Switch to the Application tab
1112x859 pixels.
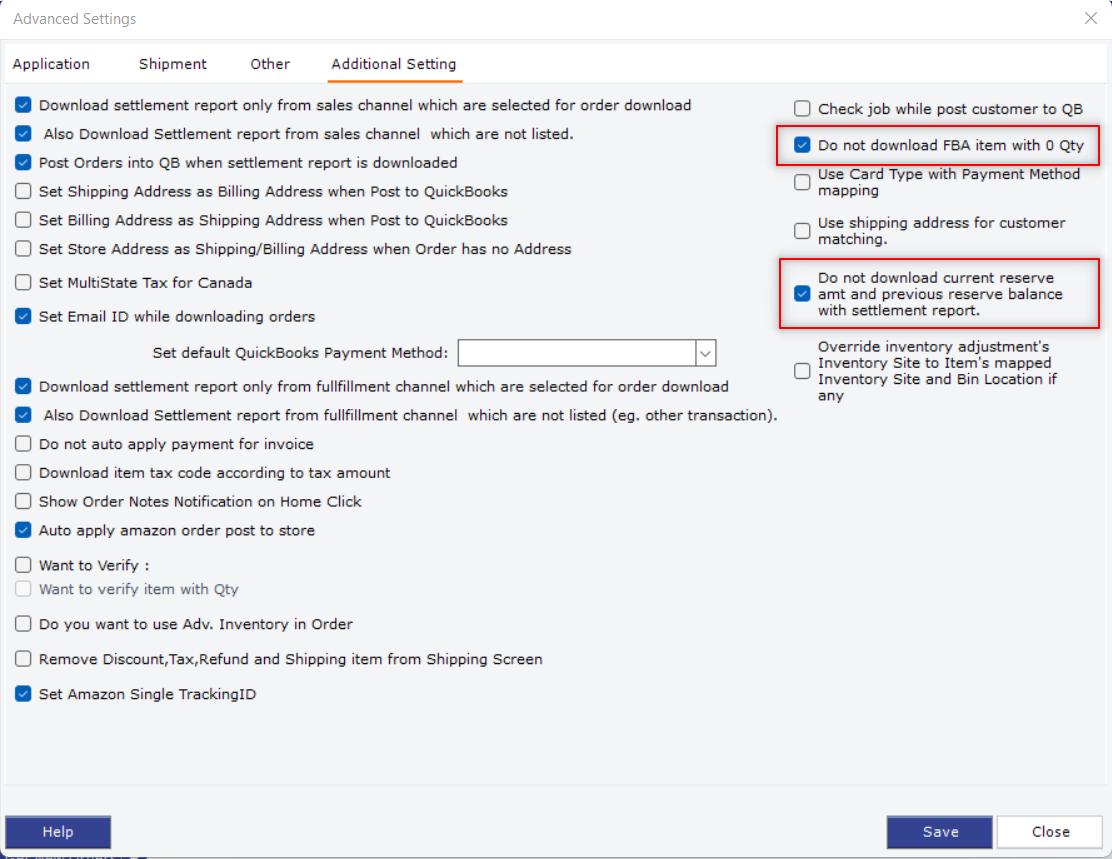click(51, 64)
